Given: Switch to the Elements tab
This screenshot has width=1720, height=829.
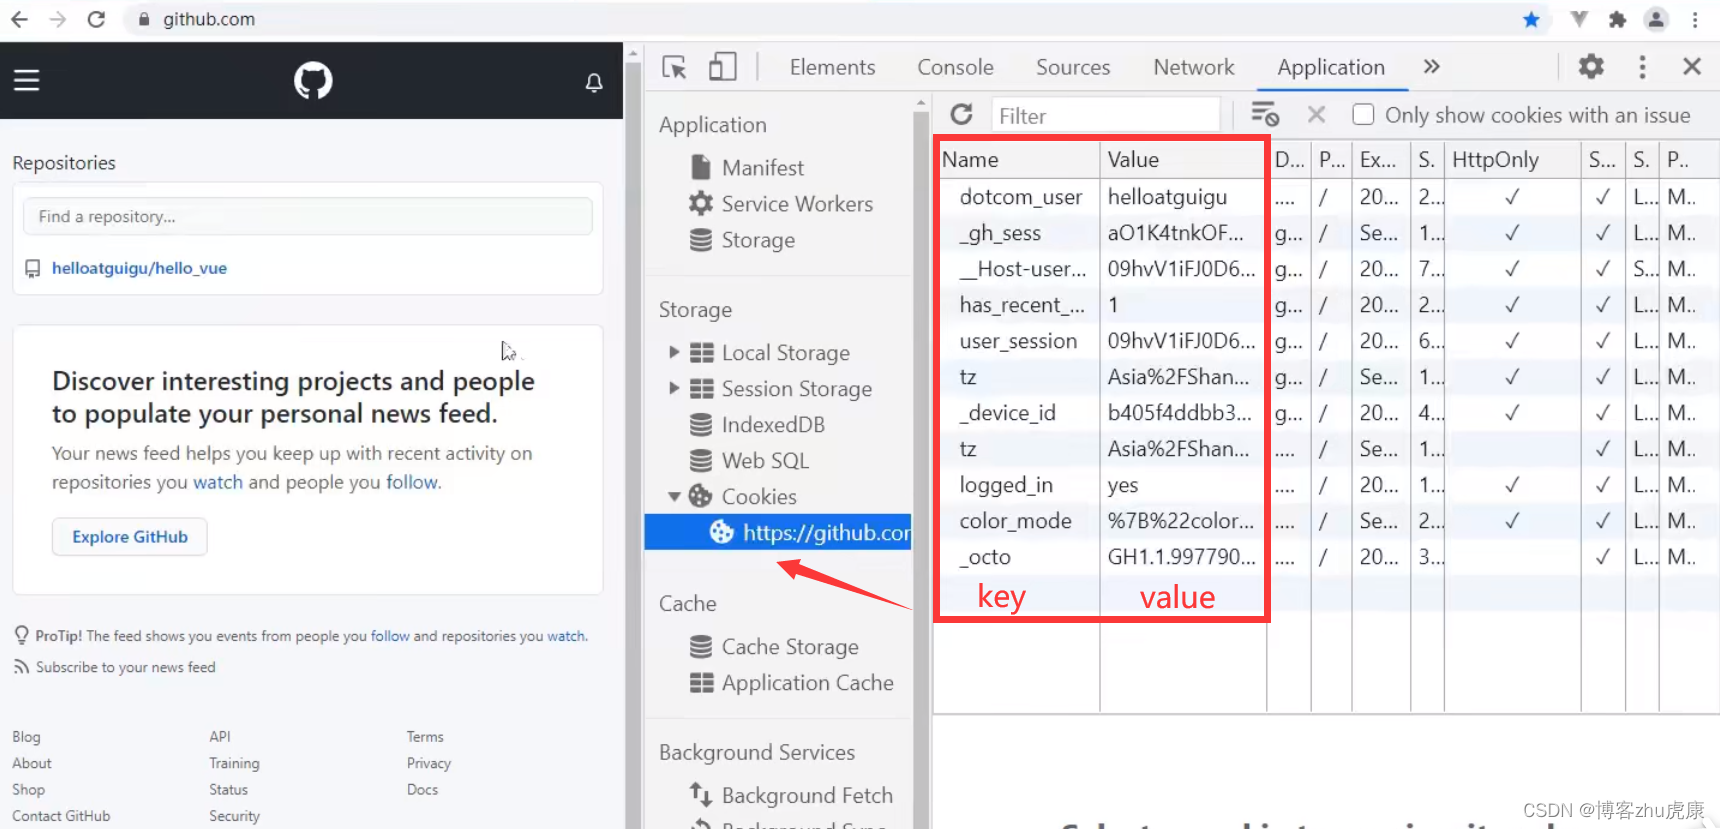Looking at the screenshot, I should (x=832, y=67).
